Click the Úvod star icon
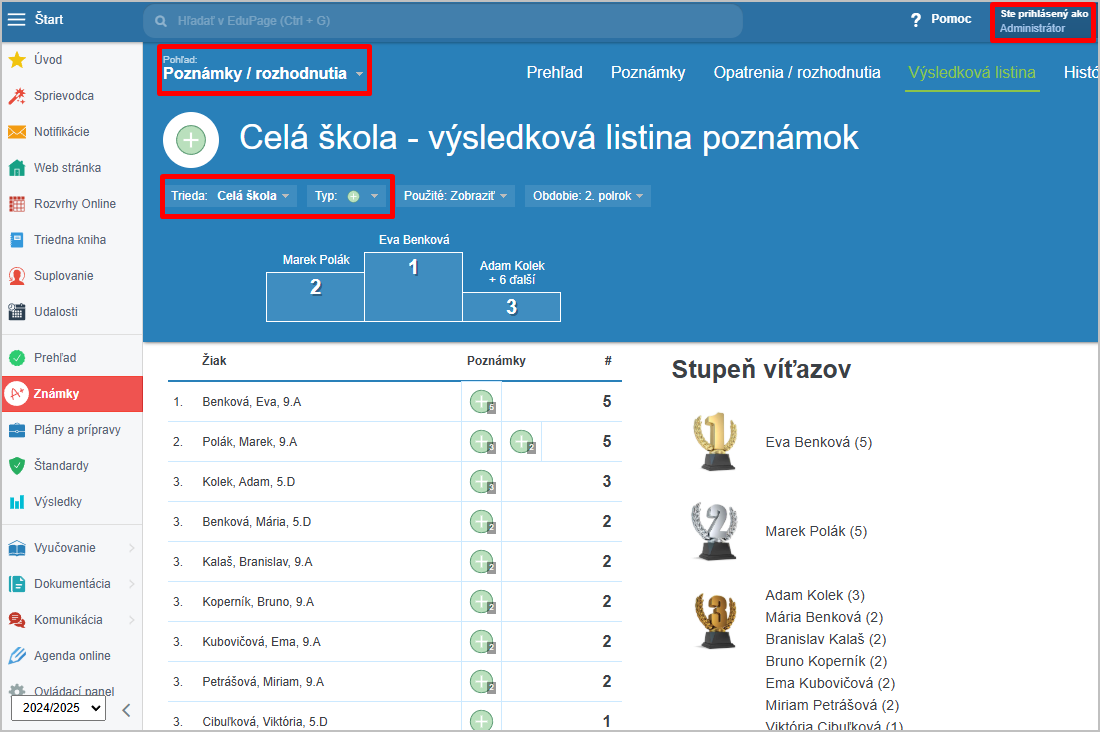Viewport: 1100px width, 732px height. click(x=17, y=60)
